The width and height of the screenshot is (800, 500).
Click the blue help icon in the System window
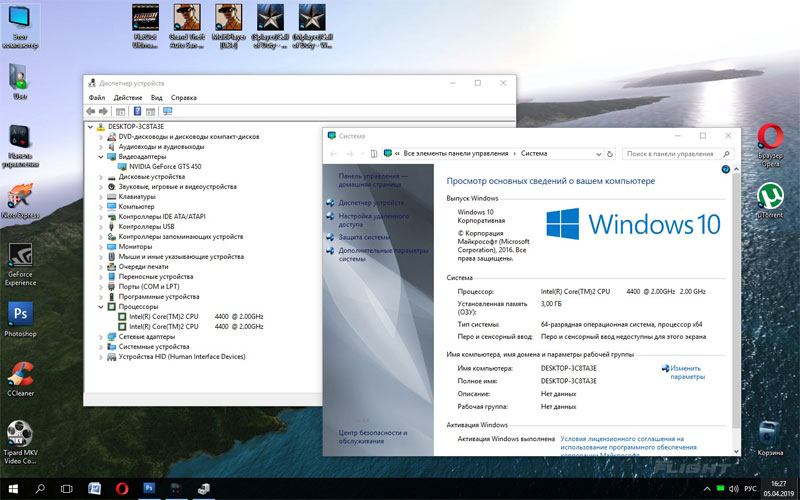(726, 169)
